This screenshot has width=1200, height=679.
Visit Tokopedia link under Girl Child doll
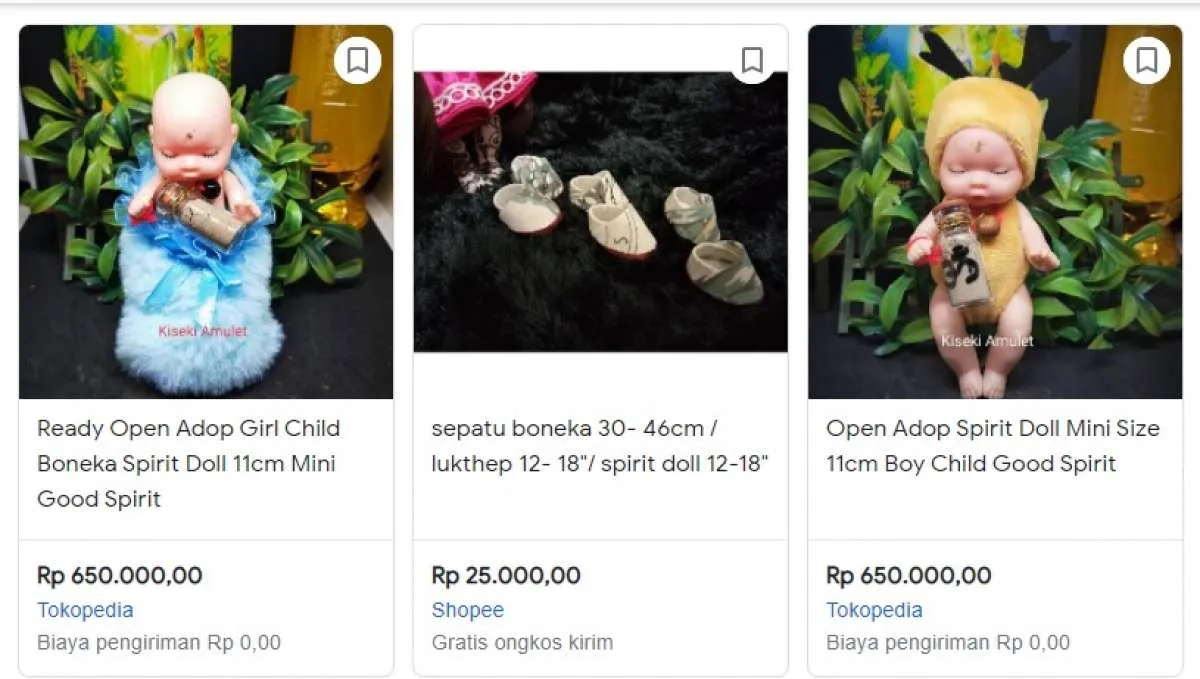pyautogui.click(x=85, y=610)
